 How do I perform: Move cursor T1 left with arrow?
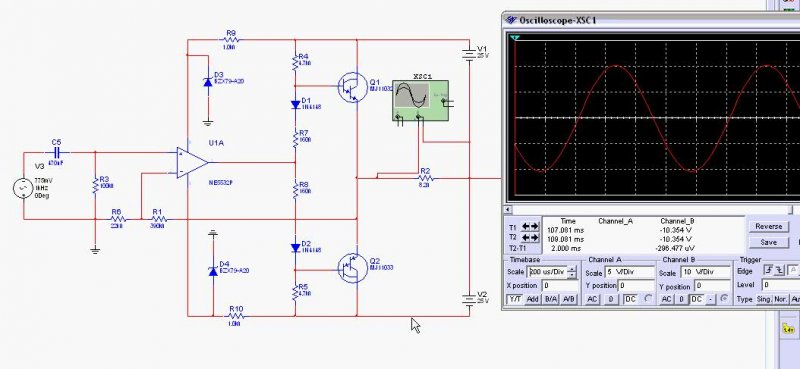point(526,226)
